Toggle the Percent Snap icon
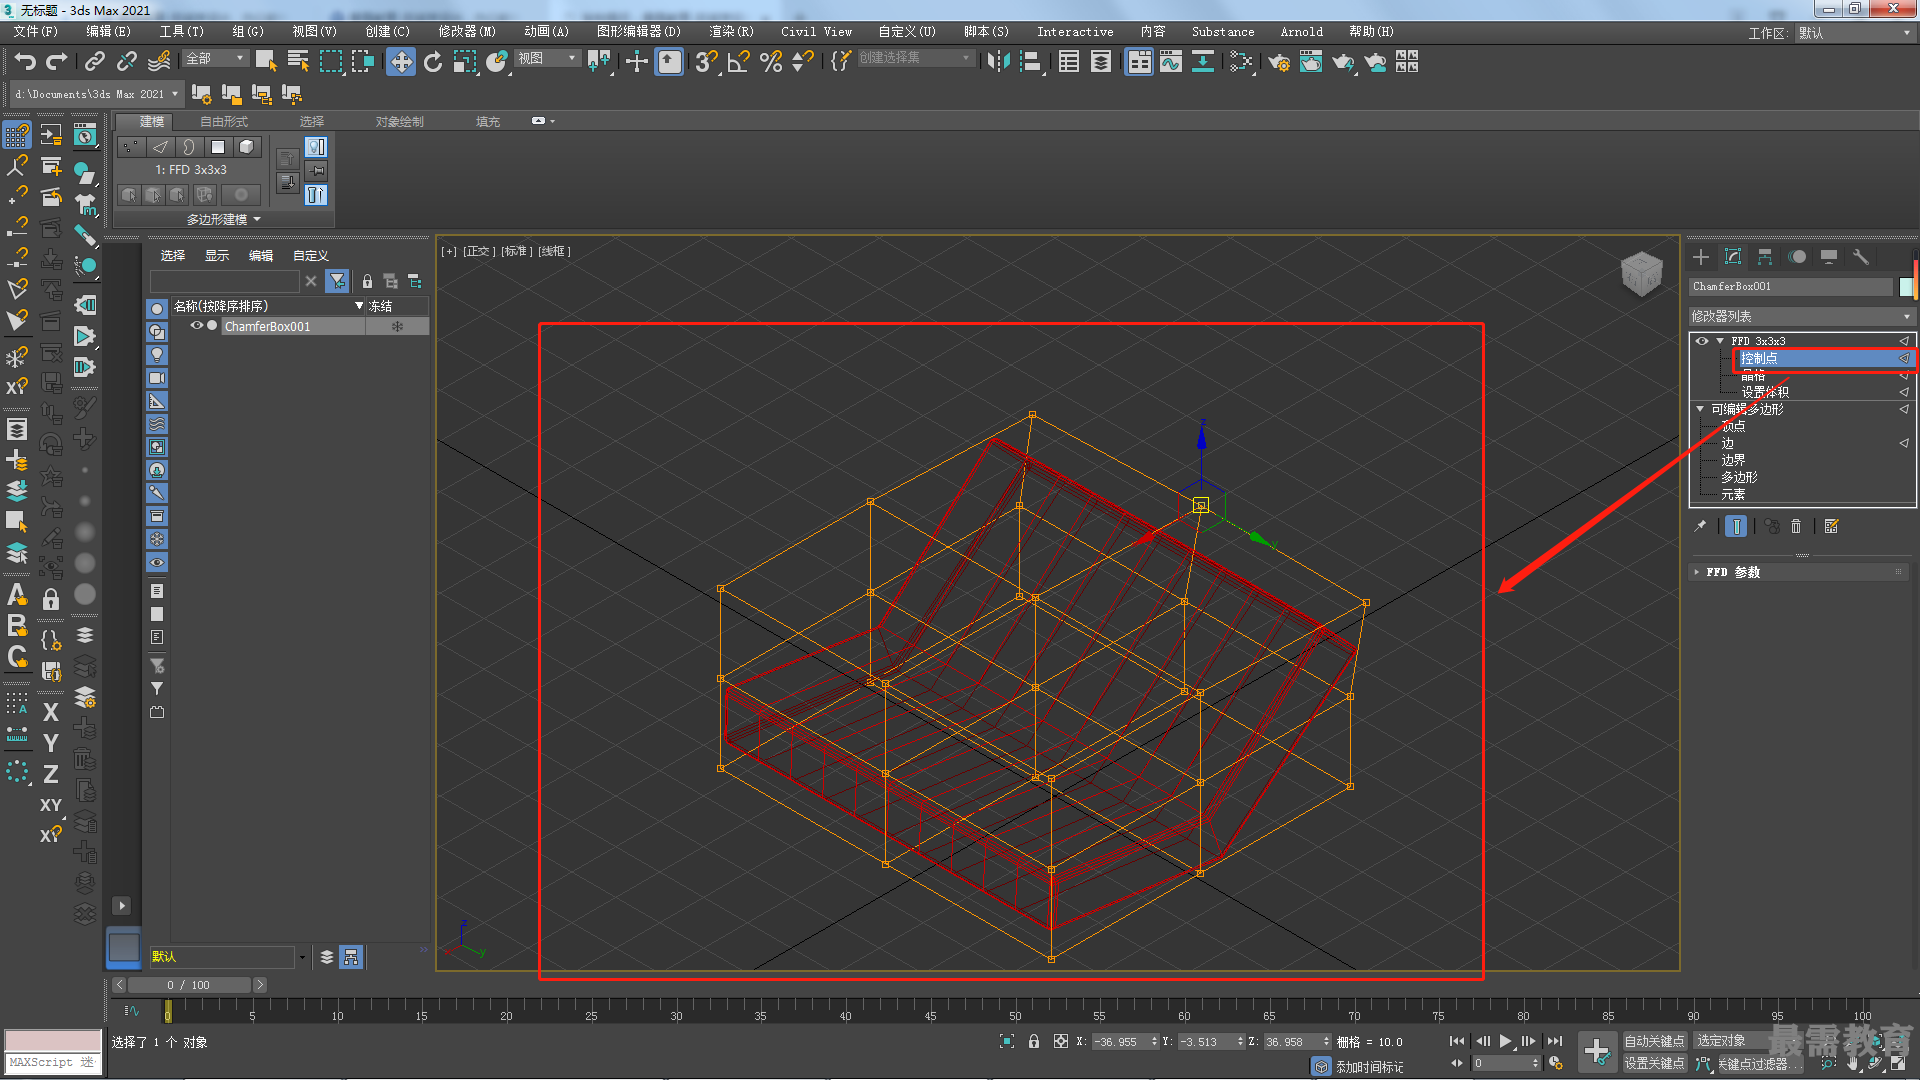Viewport: 1920px width, 1080px height. tap(771, 62)
